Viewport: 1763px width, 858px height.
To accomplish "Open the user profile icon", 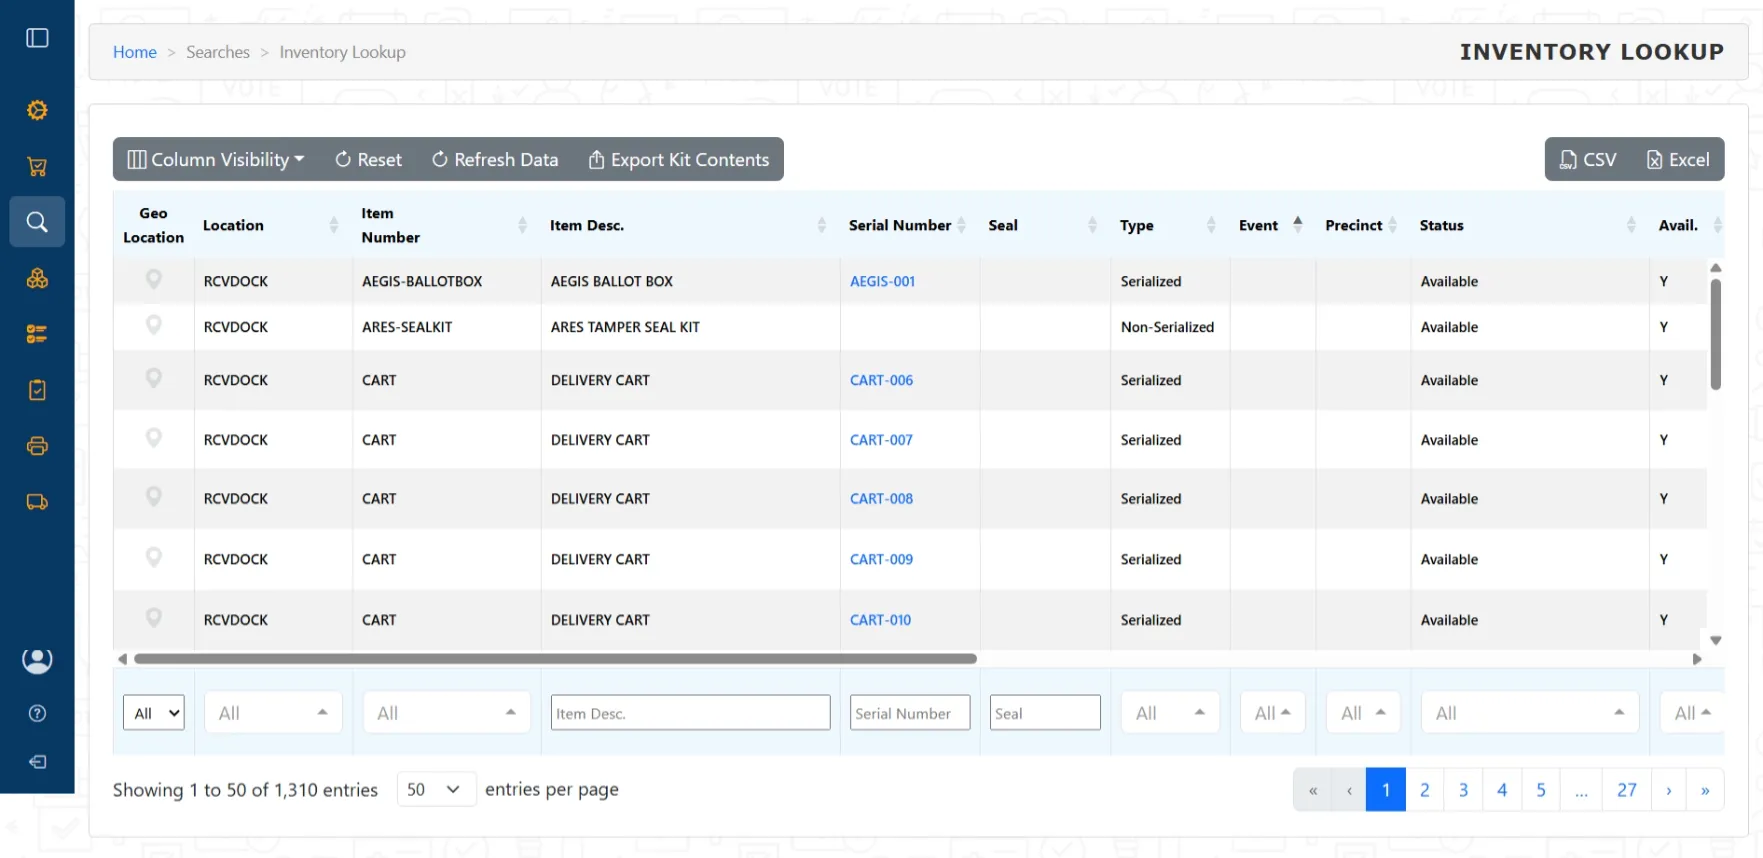I will [x=37, y=661].
